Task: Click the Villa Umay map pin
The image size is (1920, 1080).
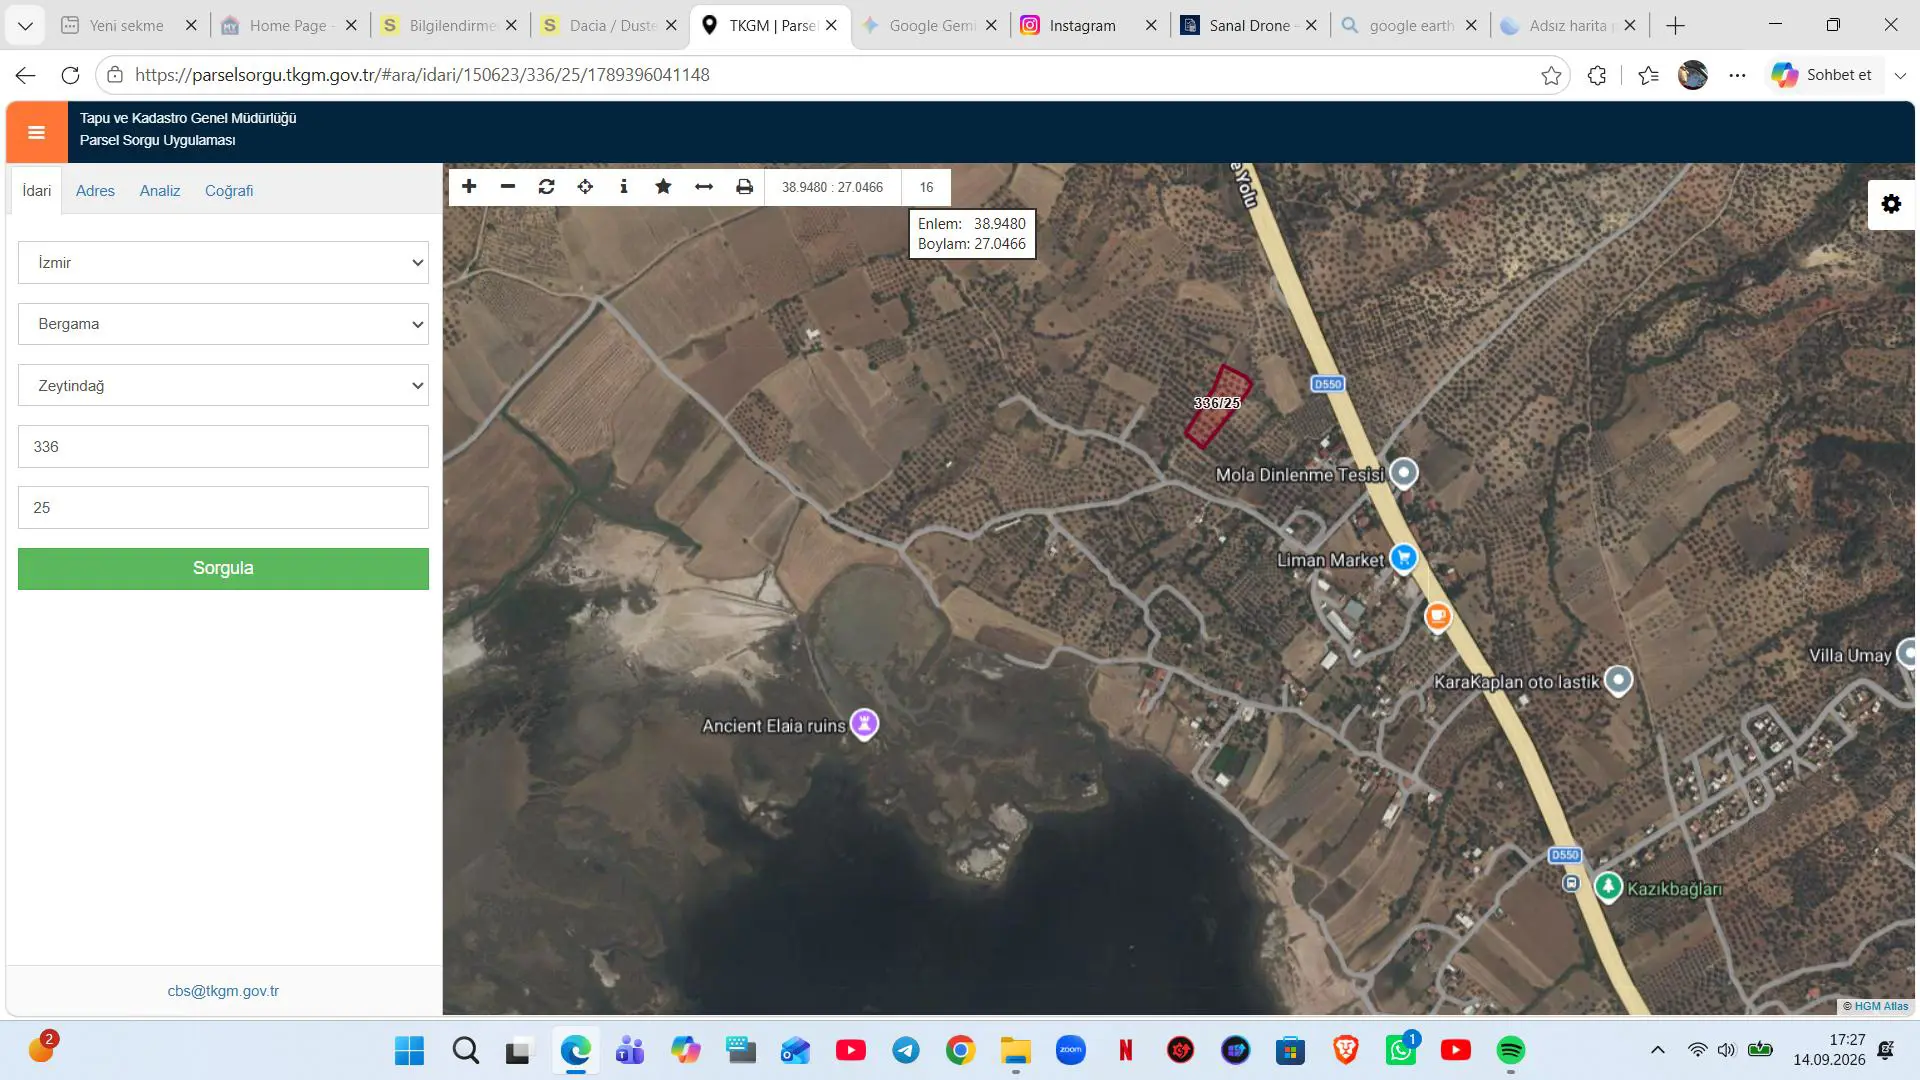Action: click(x=1908, y=654)
